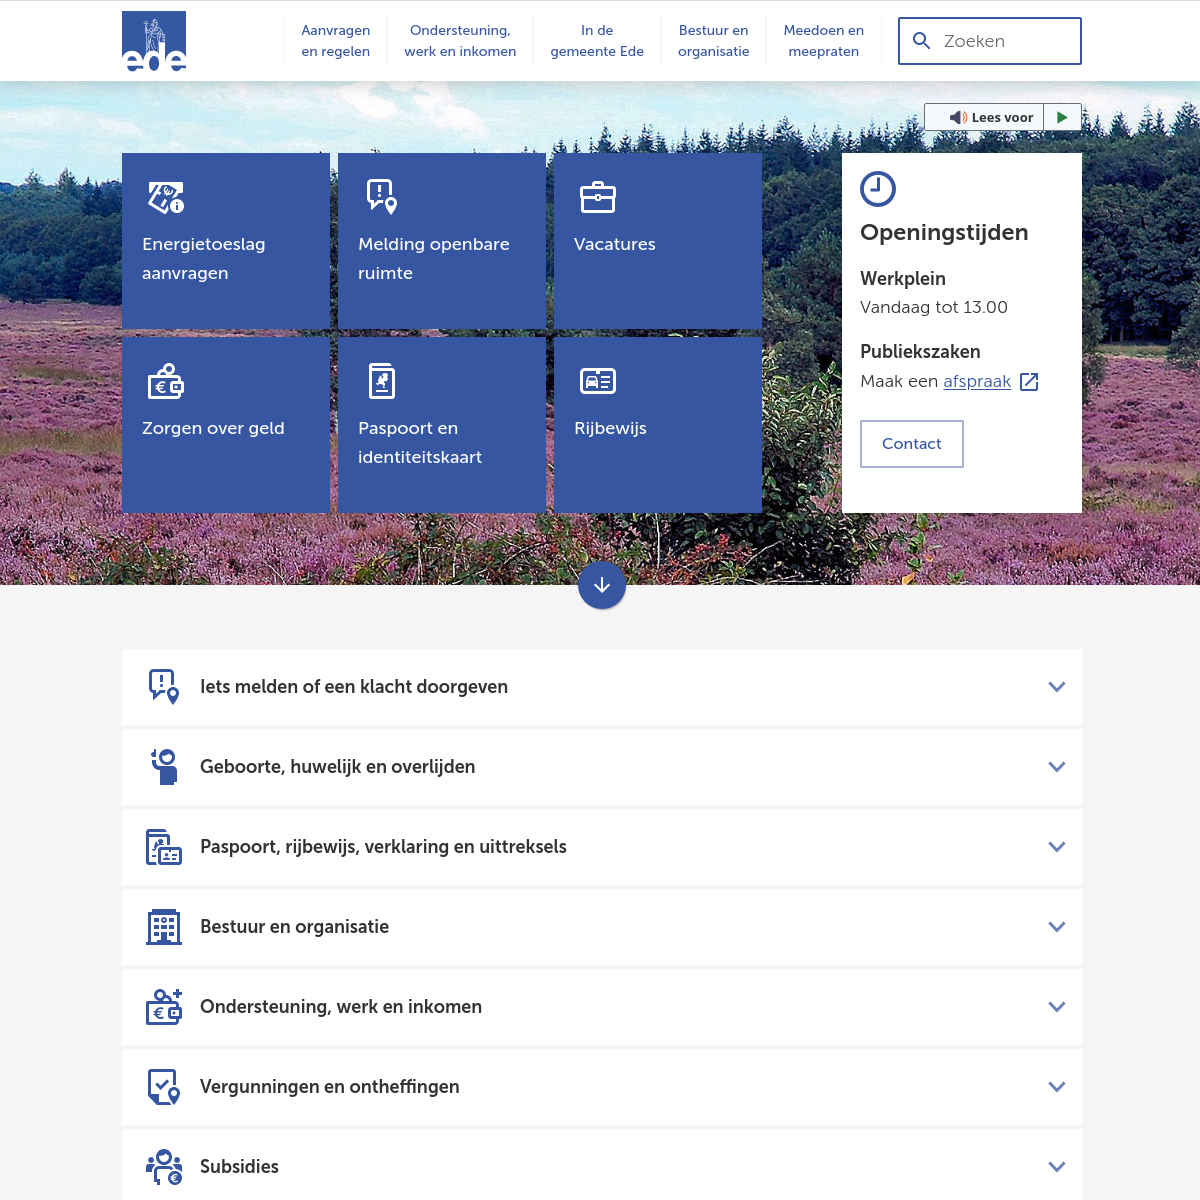Click Vergunningen en ontheffingen row title
This screenshot has height=1200, width=1200.
330,1087
